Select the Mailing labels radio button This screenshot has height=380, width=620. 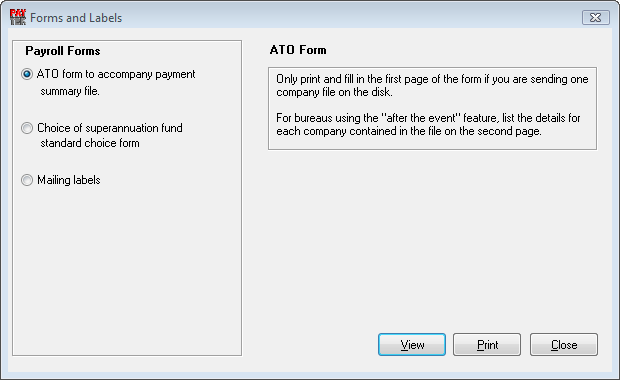point(27,180)
